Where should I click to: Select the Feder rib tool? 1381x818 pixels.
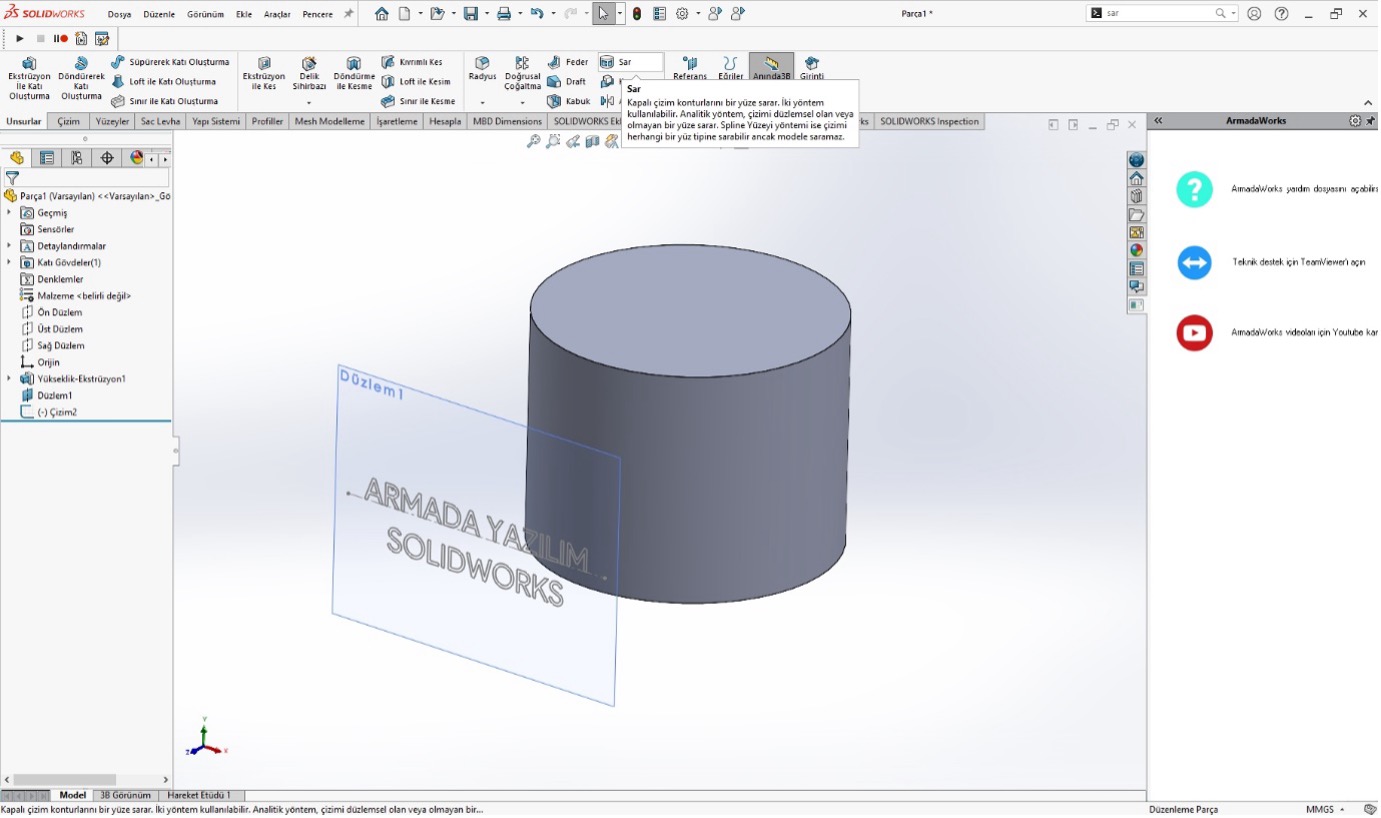point(568,62)
